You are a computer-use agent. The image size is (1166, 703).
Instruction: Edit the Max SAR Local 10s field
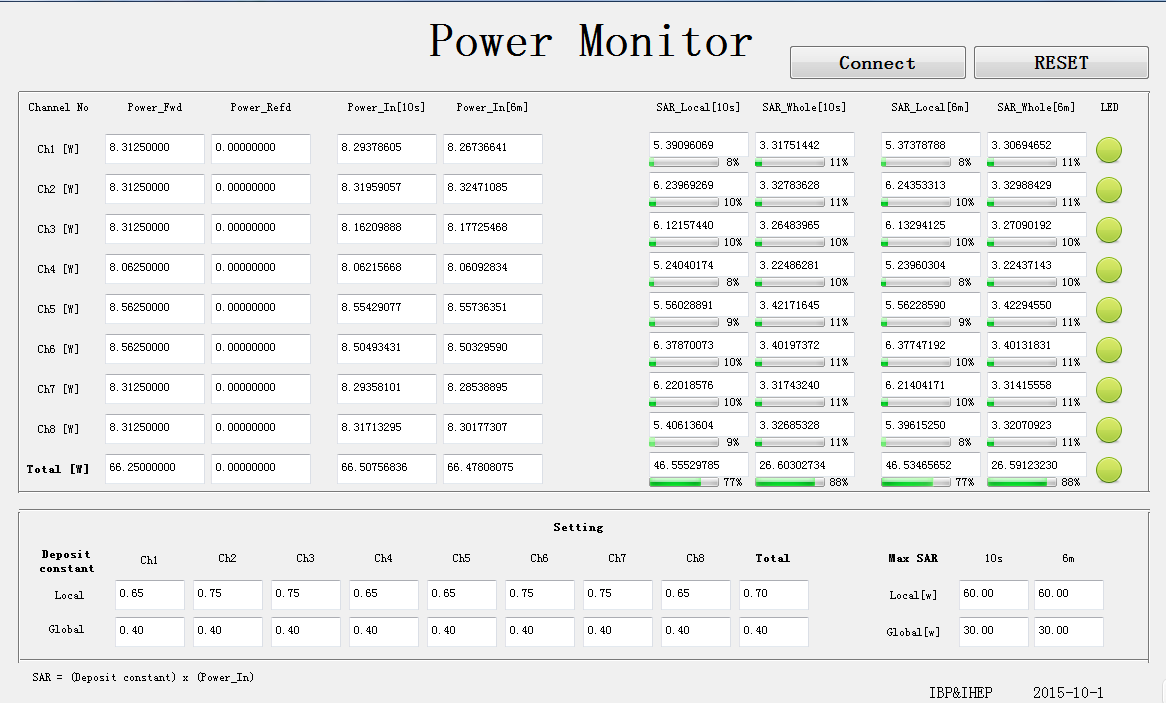point(993,594)
